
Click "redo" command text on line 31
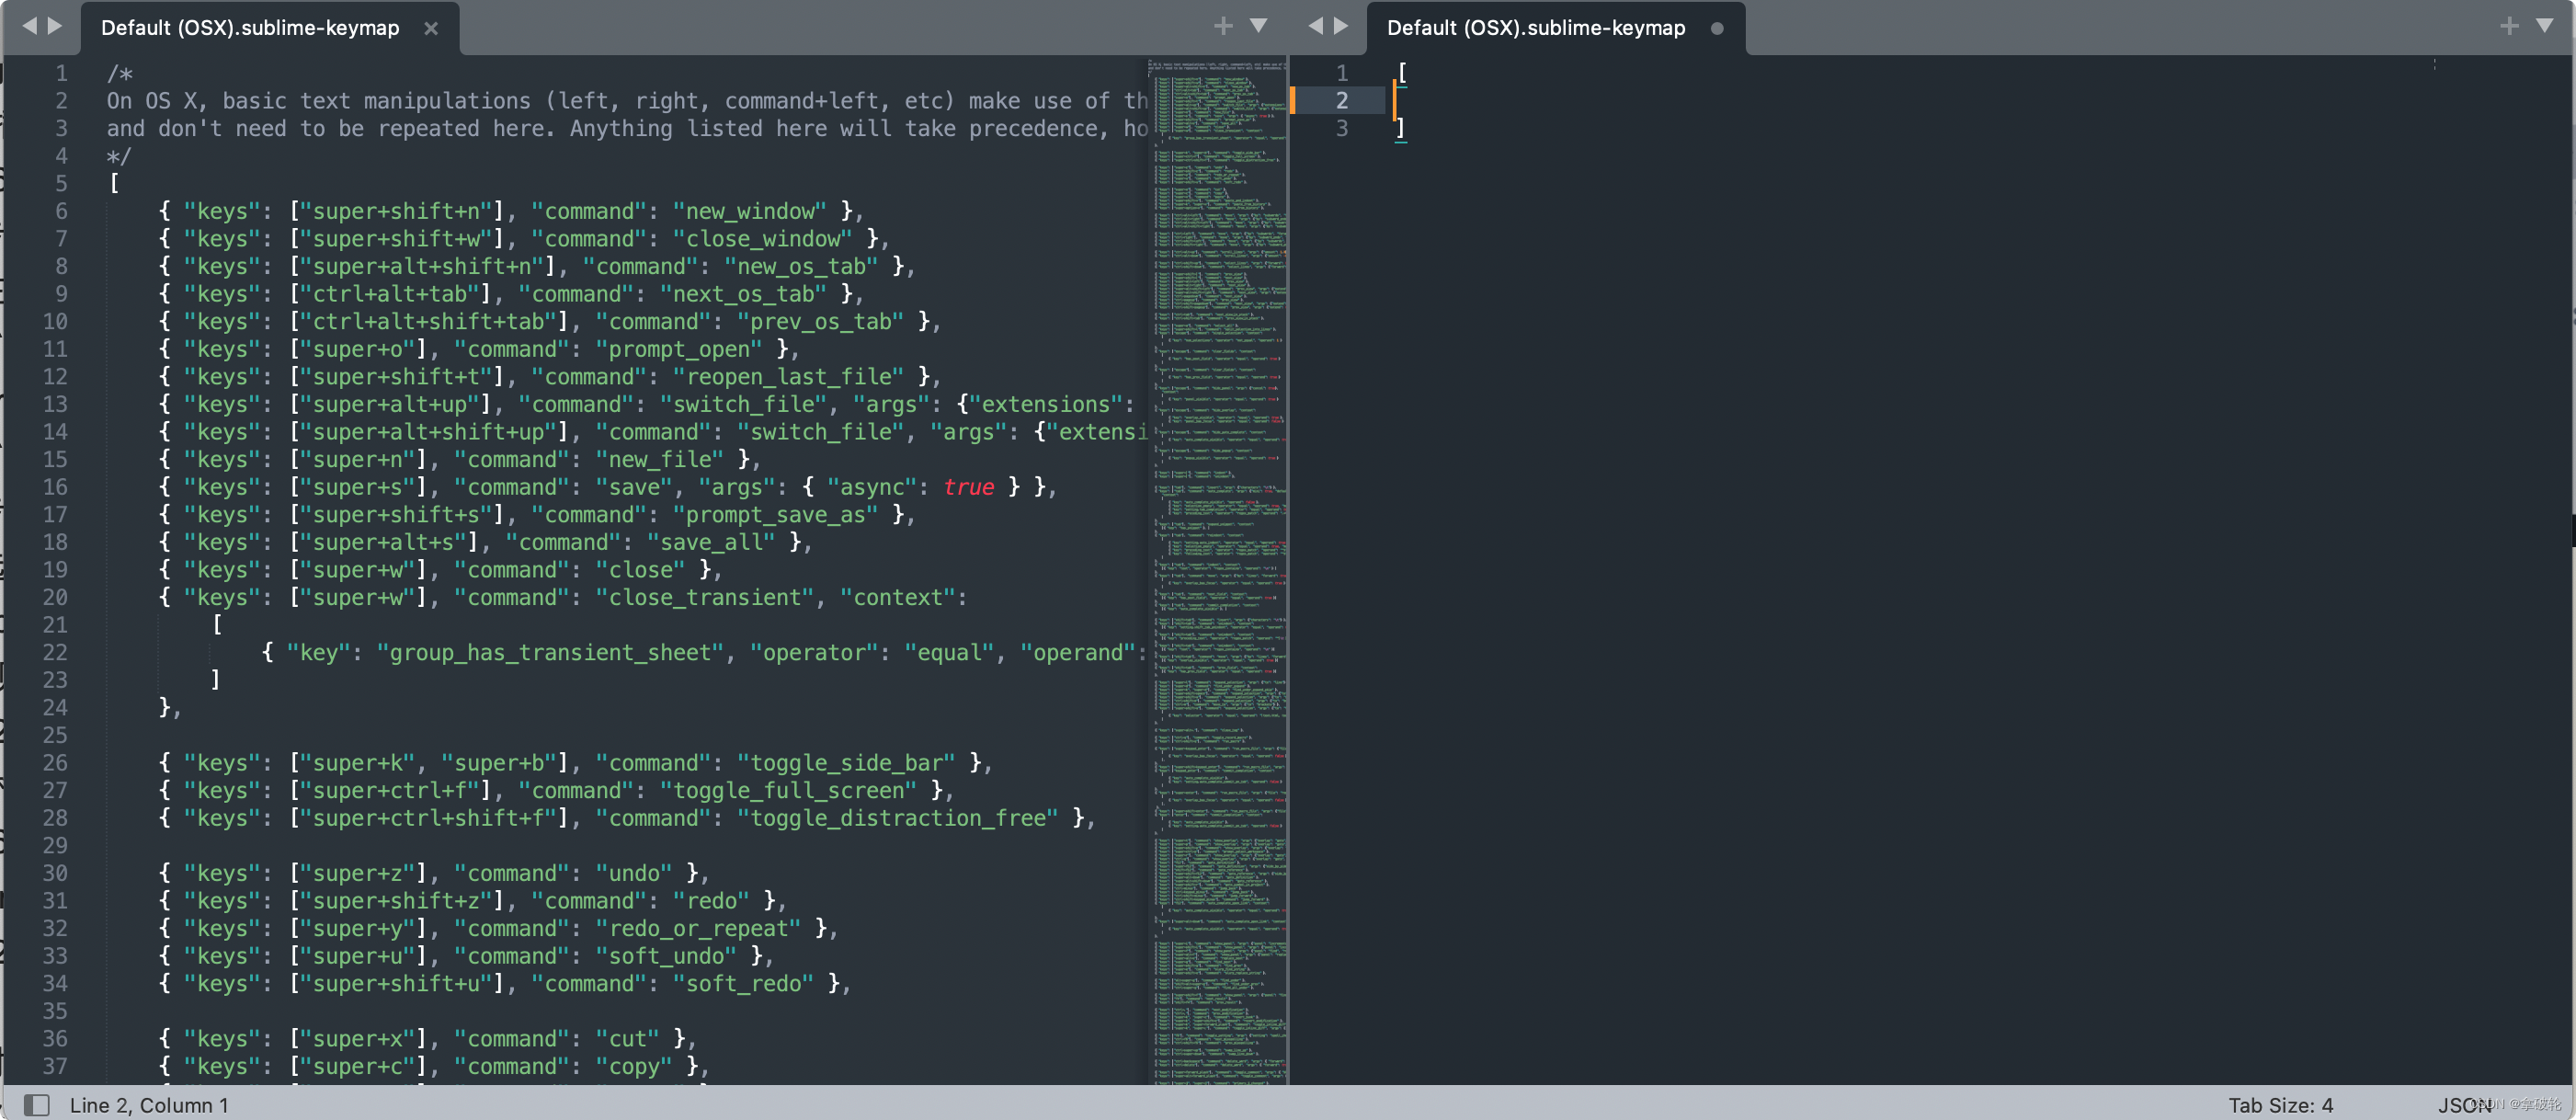[711, 901]
